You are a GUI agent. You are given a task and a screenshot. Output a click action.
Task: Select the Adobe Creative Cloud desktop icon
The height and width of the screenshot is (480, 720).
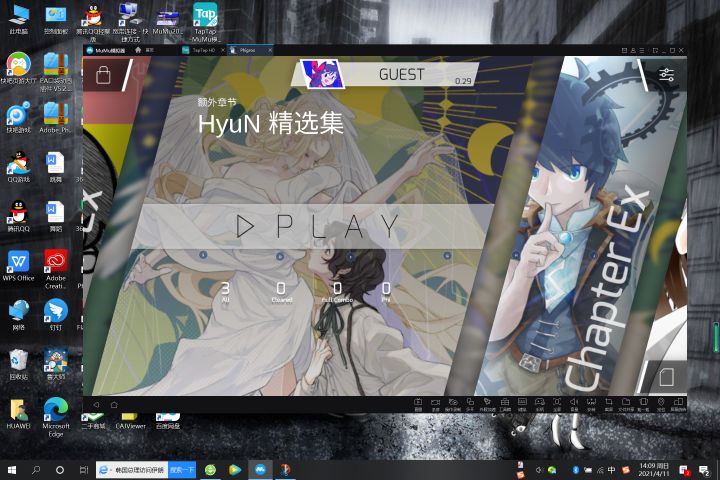tap(56, 269)
